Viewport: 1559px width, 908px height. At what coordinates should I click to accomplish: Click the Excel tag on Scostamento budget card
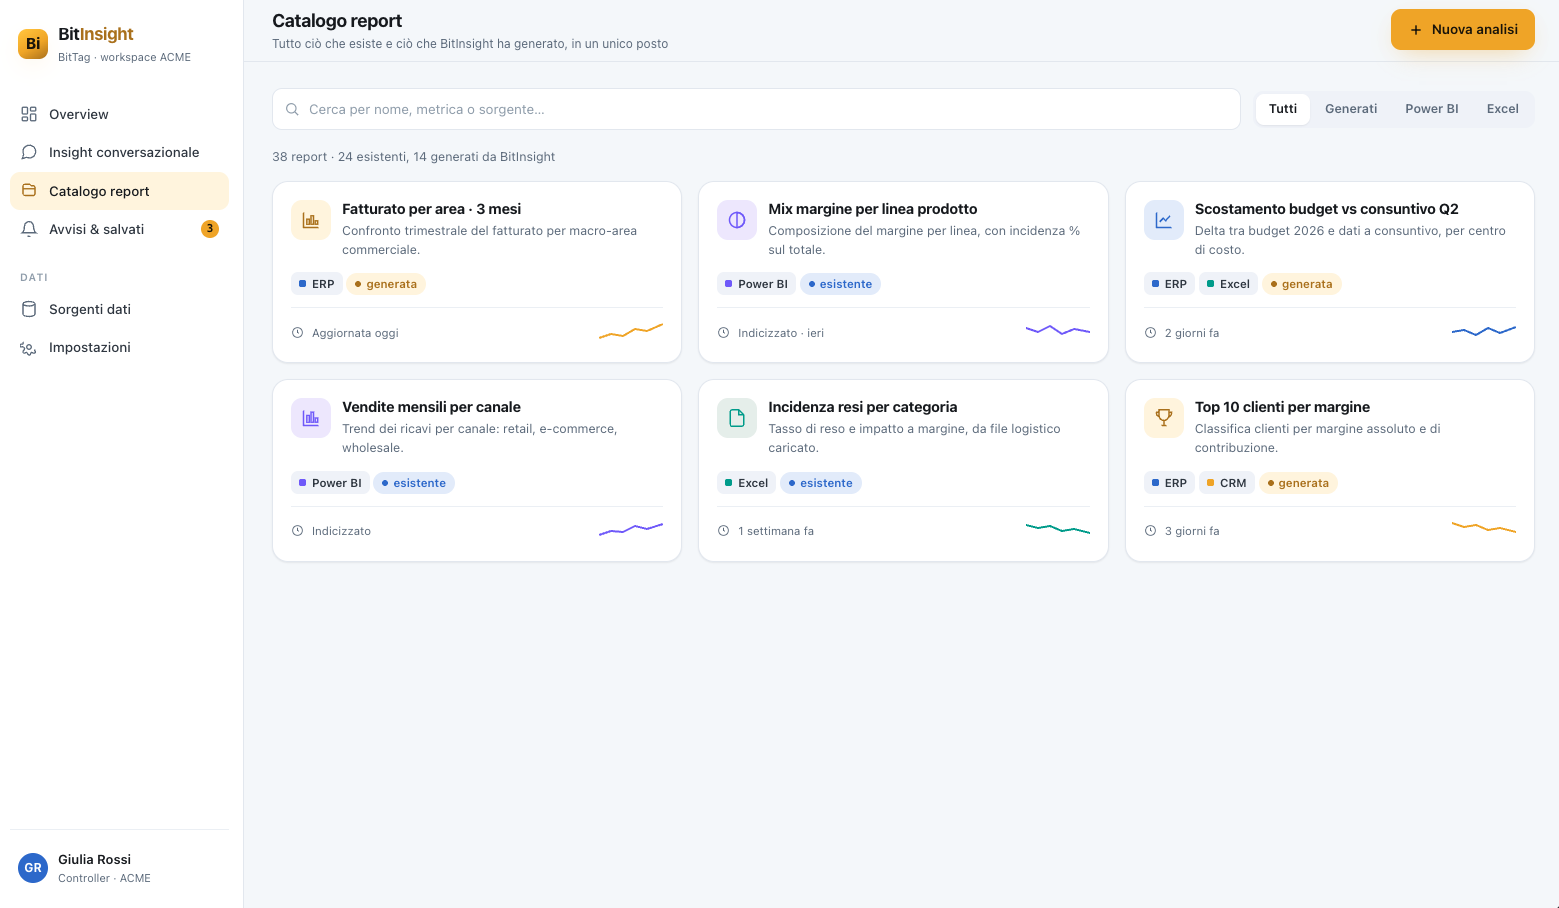(x=1229, y=284)
